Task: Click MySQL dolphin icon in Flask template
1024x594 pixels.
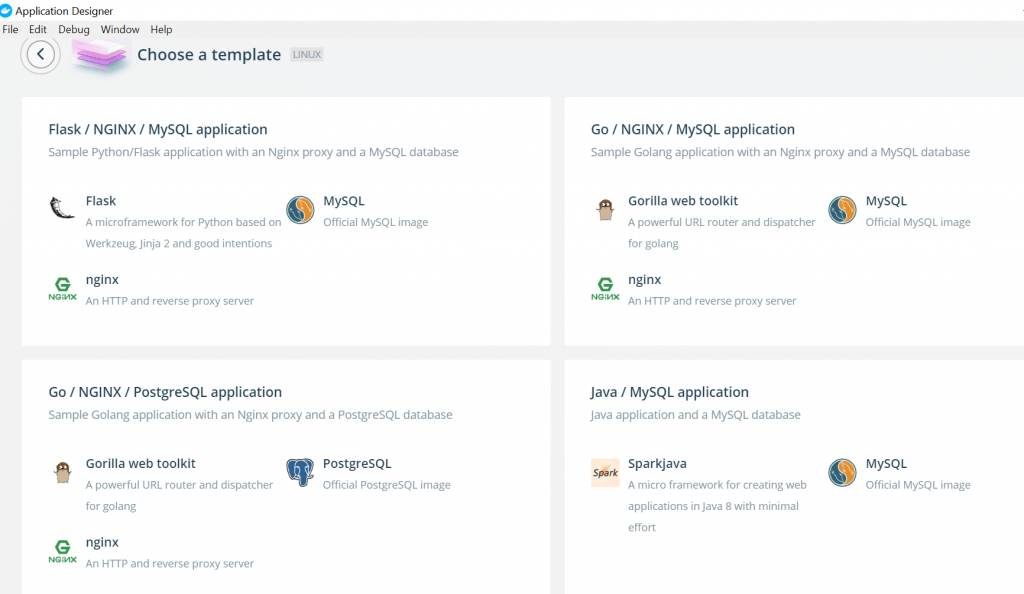Action: coord(300,210)
